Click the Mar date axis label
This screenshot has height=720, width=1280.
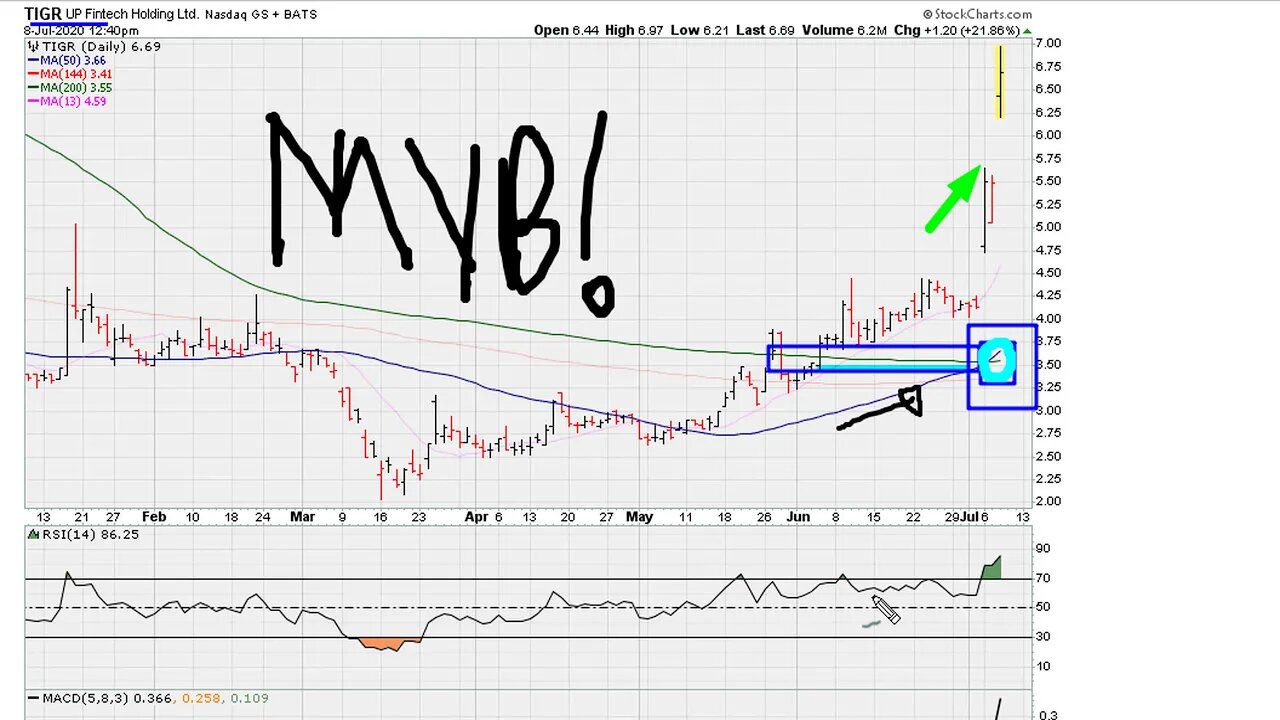coord(303,517)
